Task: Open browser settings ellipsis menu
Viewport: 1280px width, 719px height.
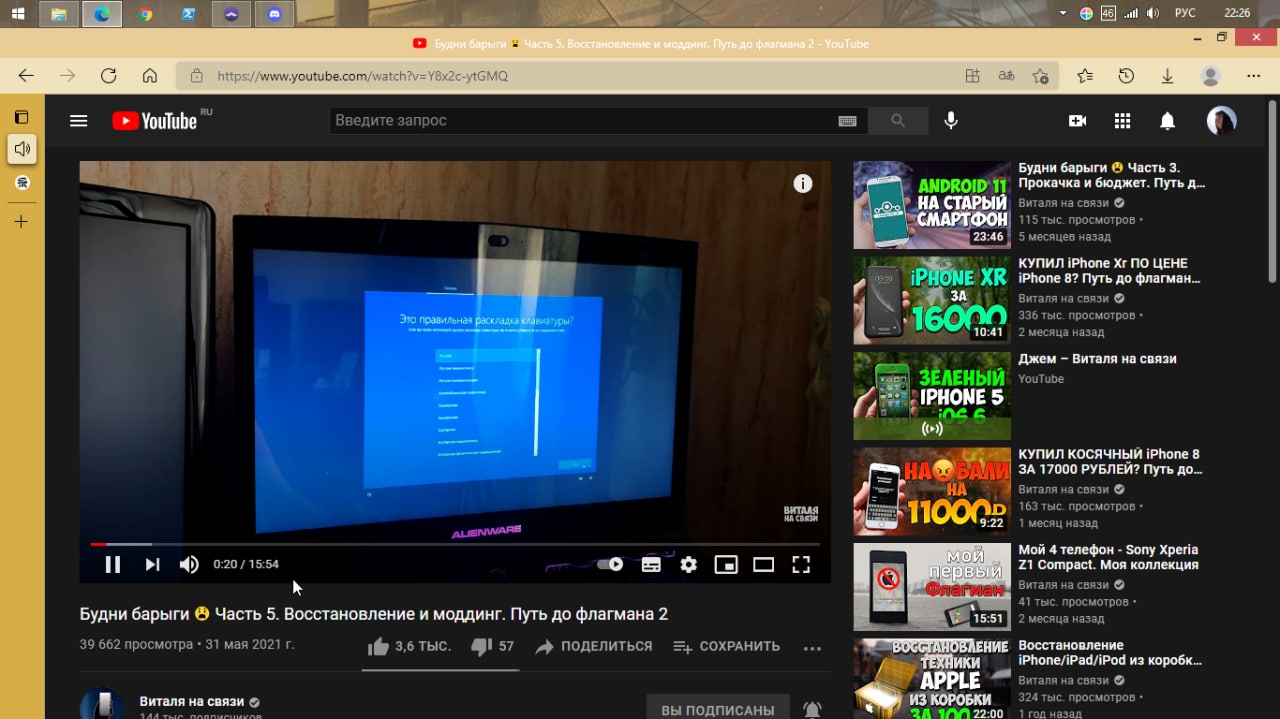Action: [x=1254, y=76]
